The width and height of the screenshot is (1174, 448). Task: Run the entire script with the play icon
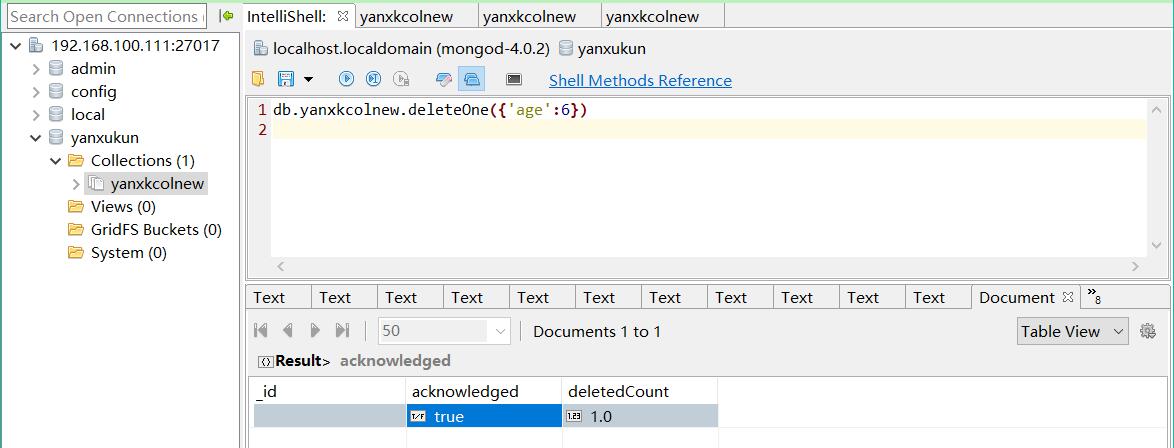click(x=346, y=79)
